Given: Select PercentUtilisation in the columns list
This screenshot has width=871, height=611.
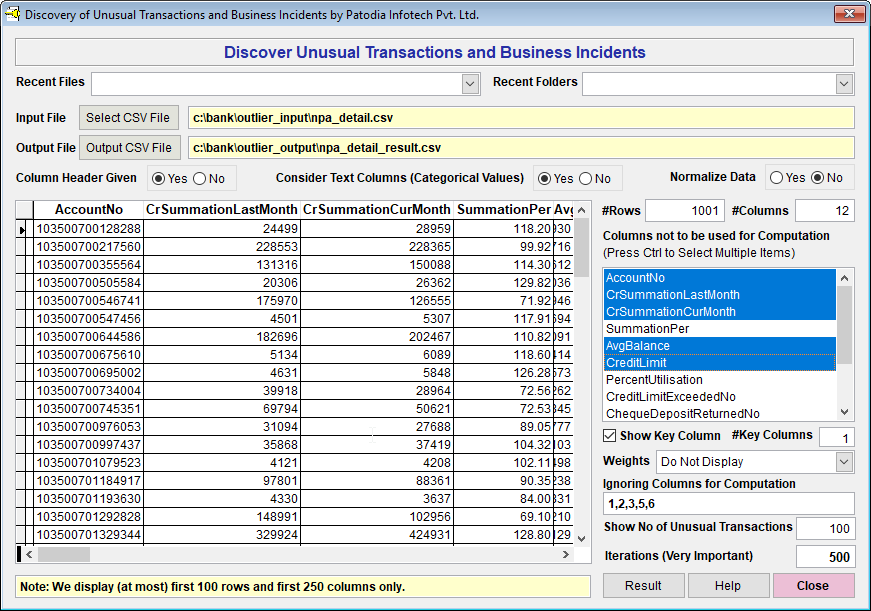Looking at the screenshot, I should pyautogui.click(x=654, y=380).
